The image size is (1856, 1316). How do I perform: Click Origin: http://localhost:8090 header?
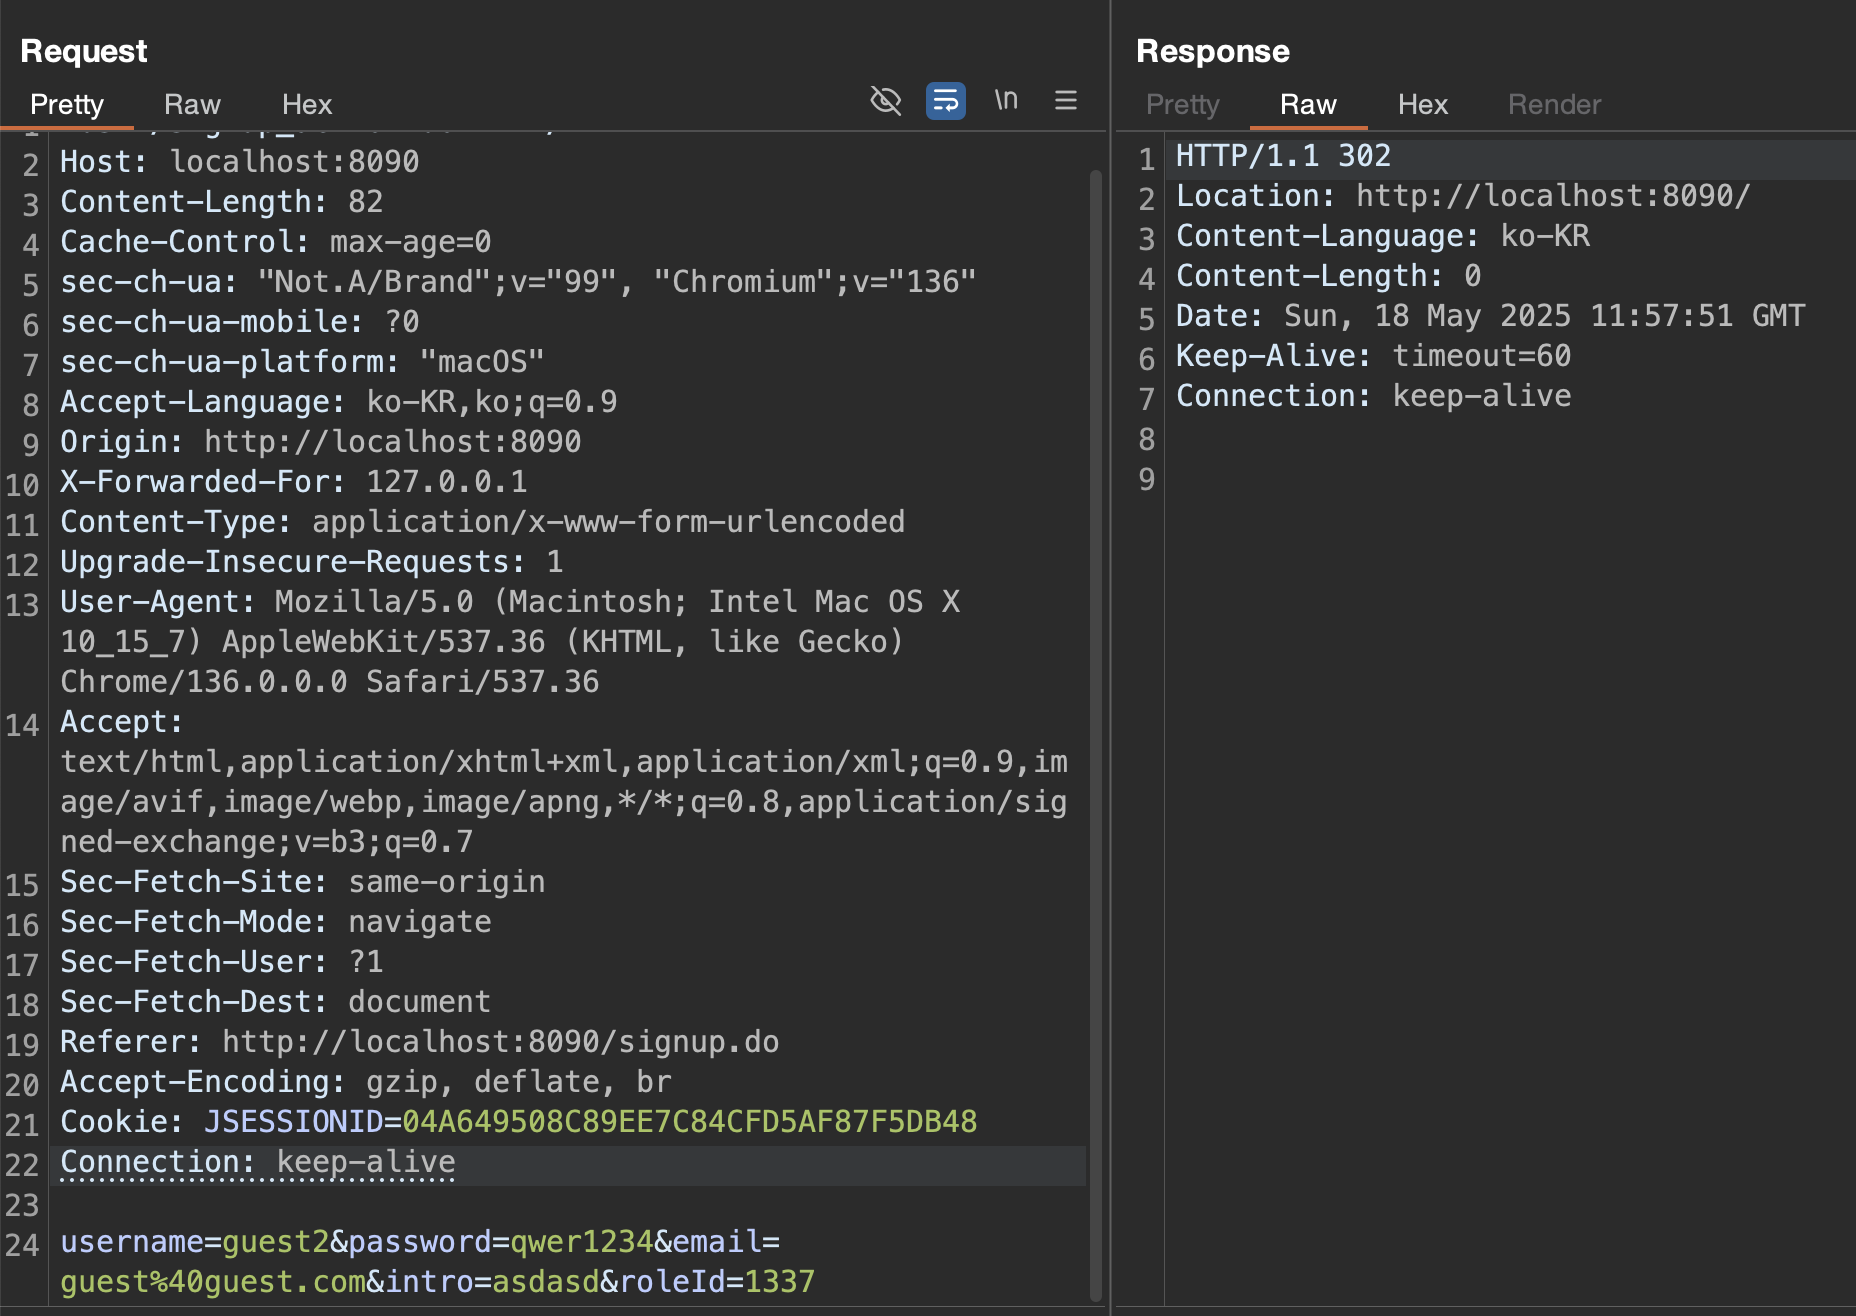[321, 442]
